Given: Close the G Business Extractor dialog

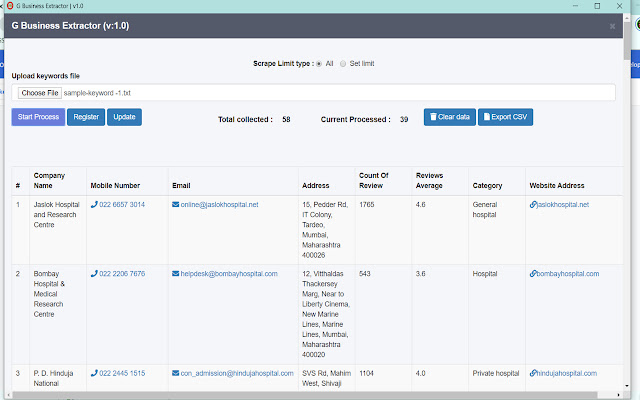Looking at the screenshot, I should point(612,26).
